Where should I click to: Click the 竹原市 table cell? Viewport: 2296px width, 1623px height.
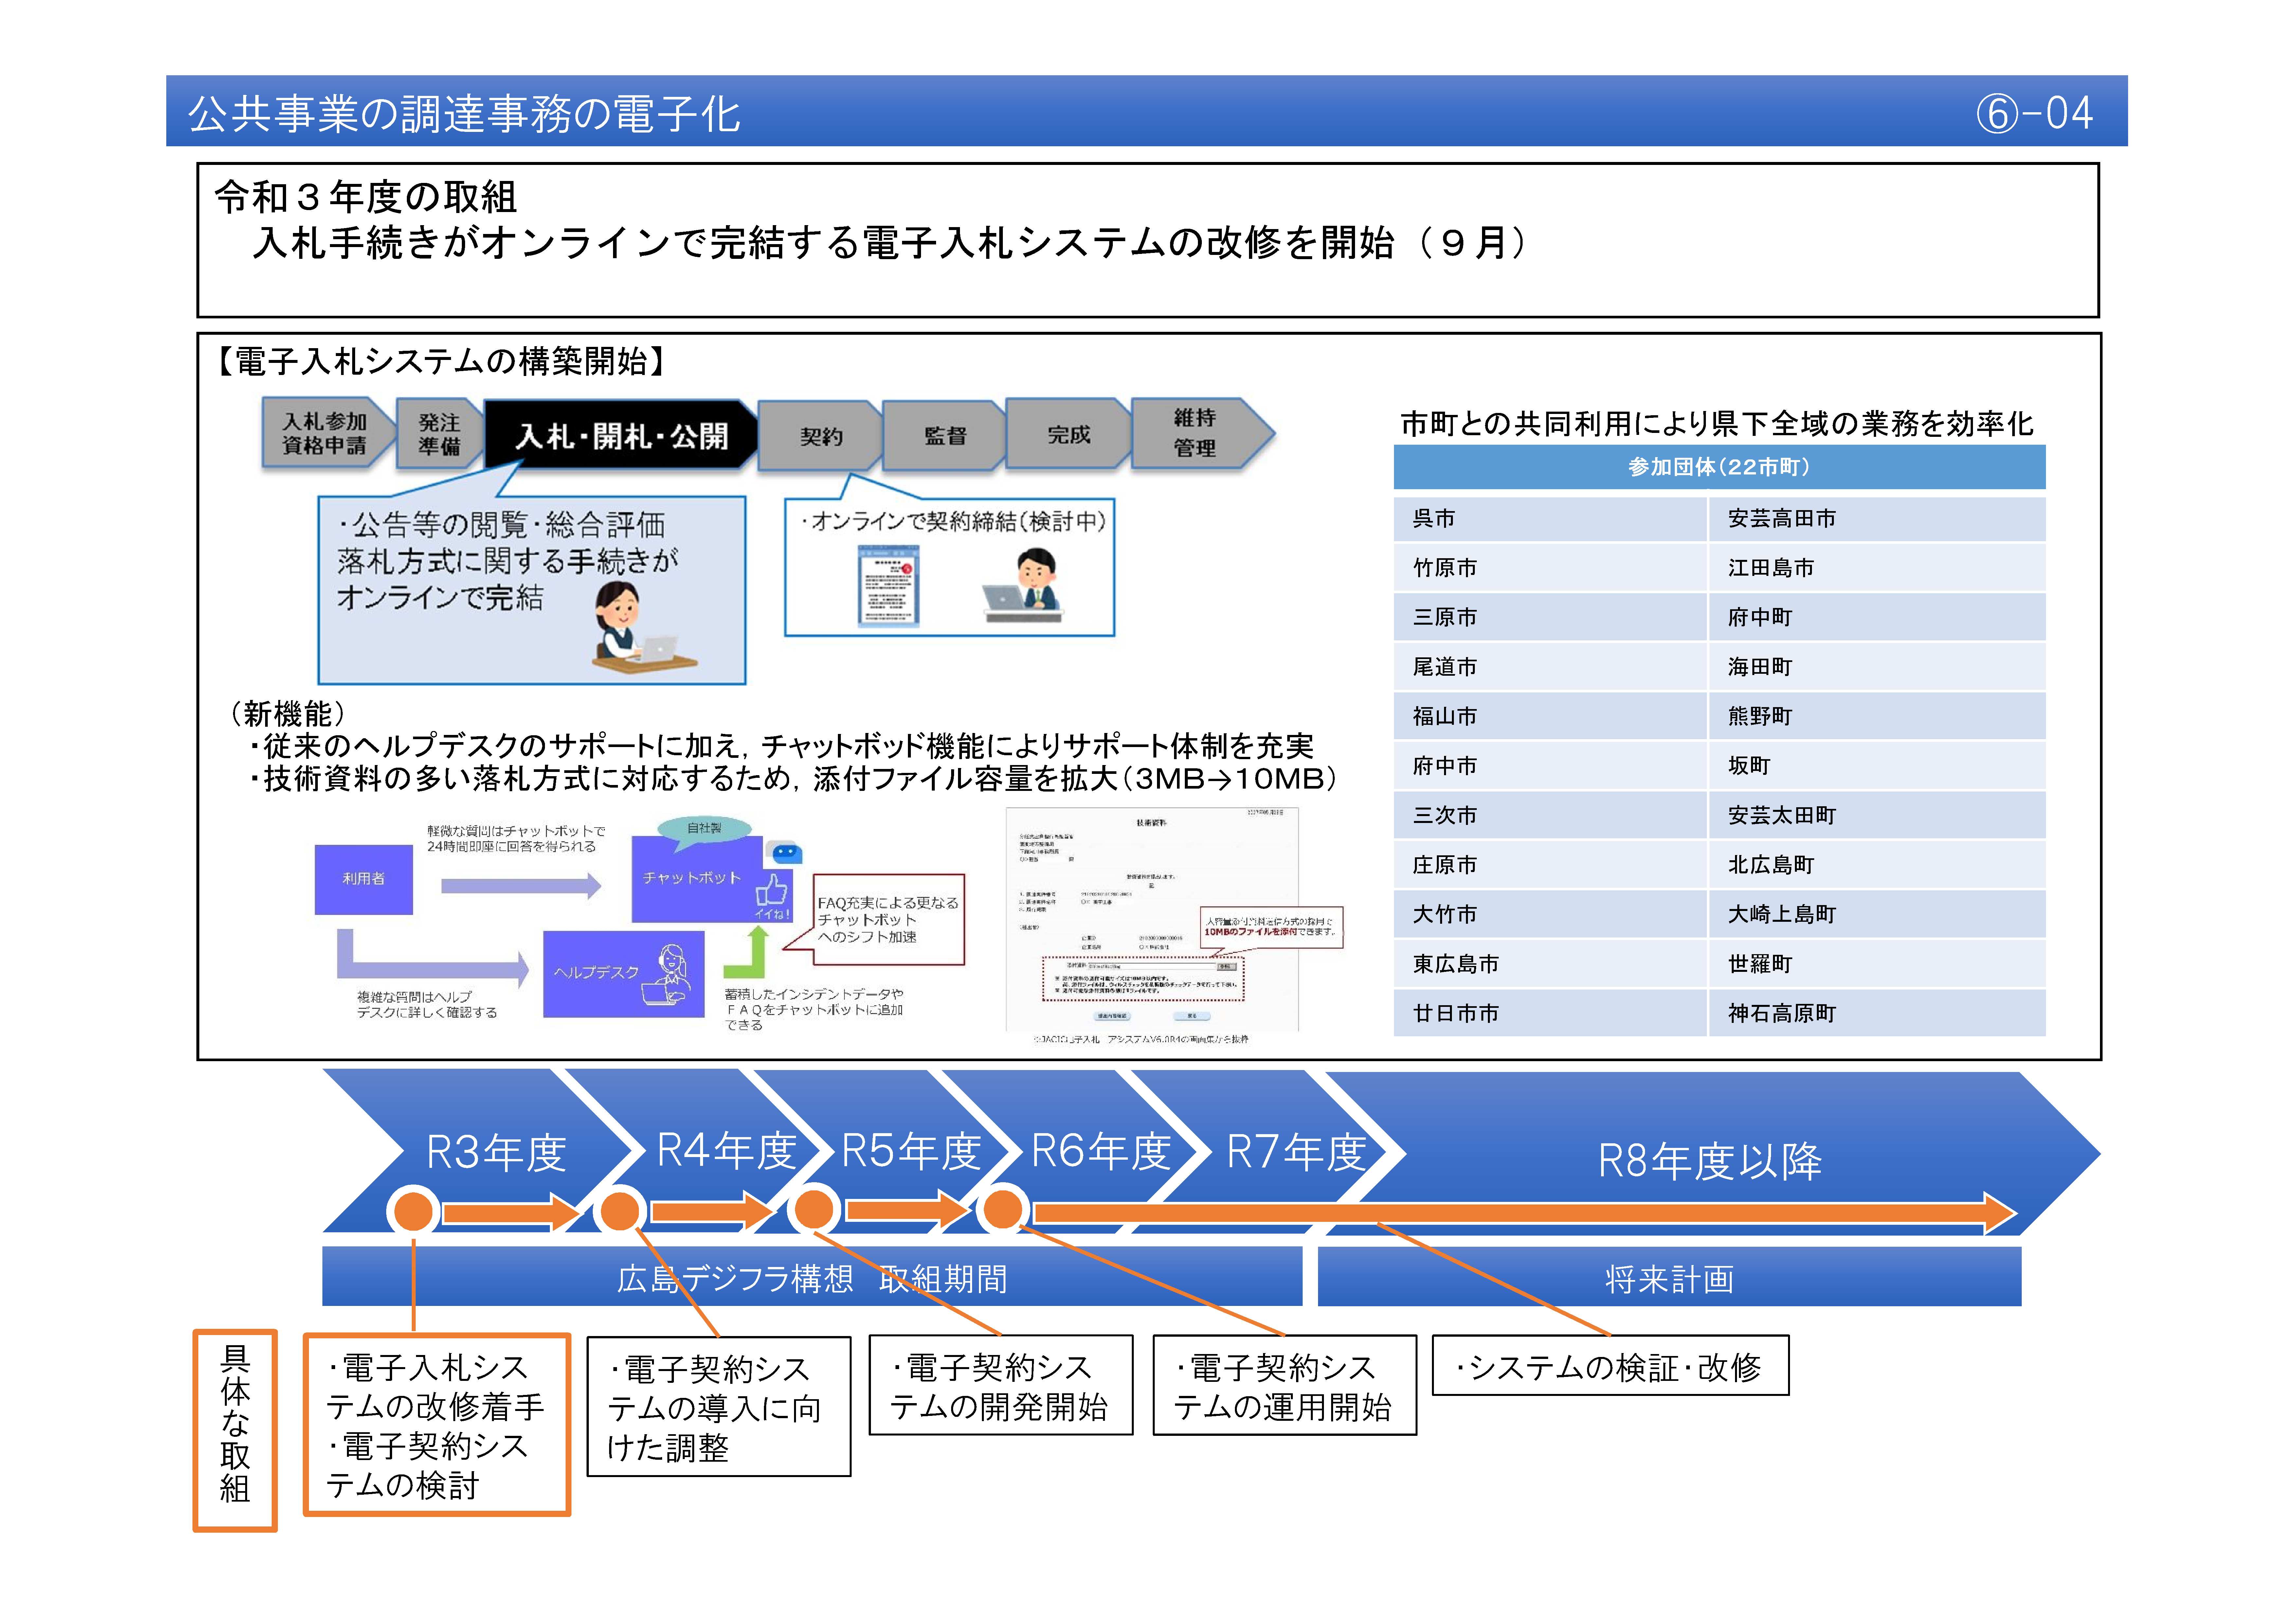click(x=1550, y=568)
